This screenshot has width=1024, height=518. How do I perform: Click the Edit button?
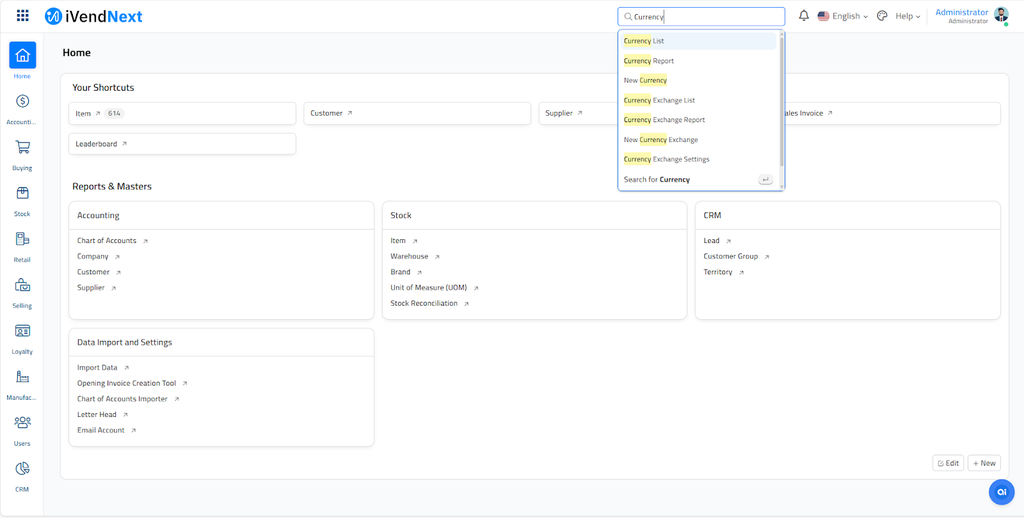[x=948, y=463]
